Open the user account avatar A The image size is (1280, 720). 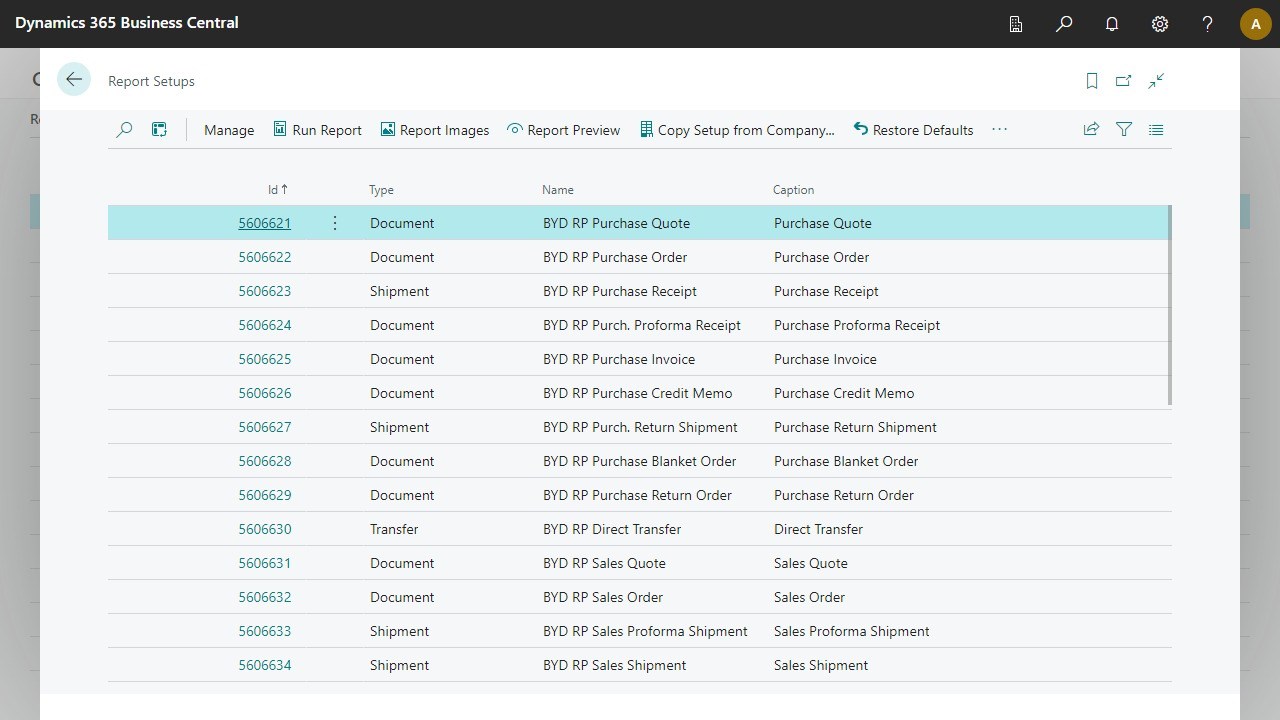click(1256, 24)
